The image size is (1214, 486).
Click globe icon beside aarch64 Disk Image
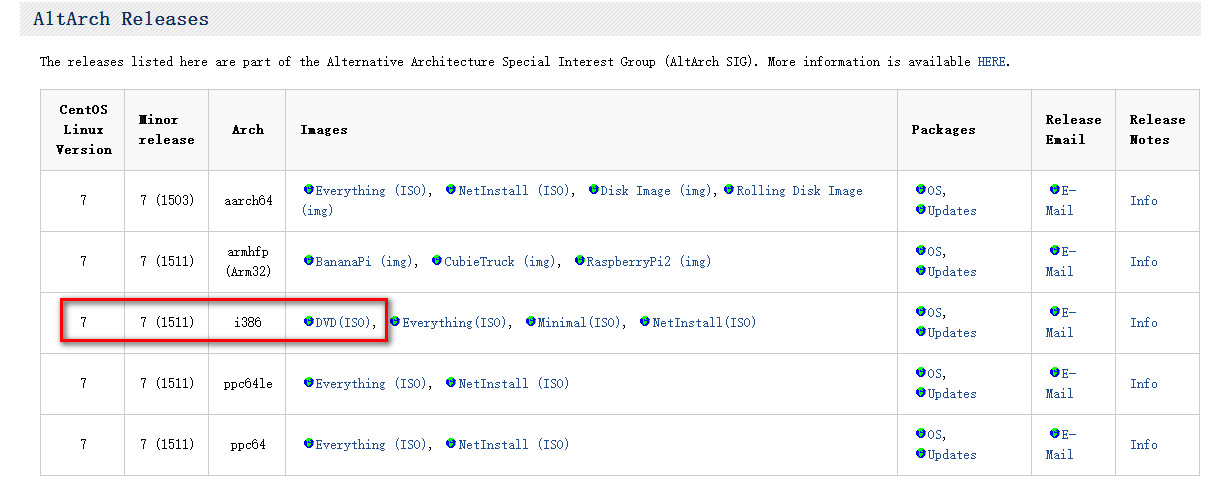click(594, 190)
